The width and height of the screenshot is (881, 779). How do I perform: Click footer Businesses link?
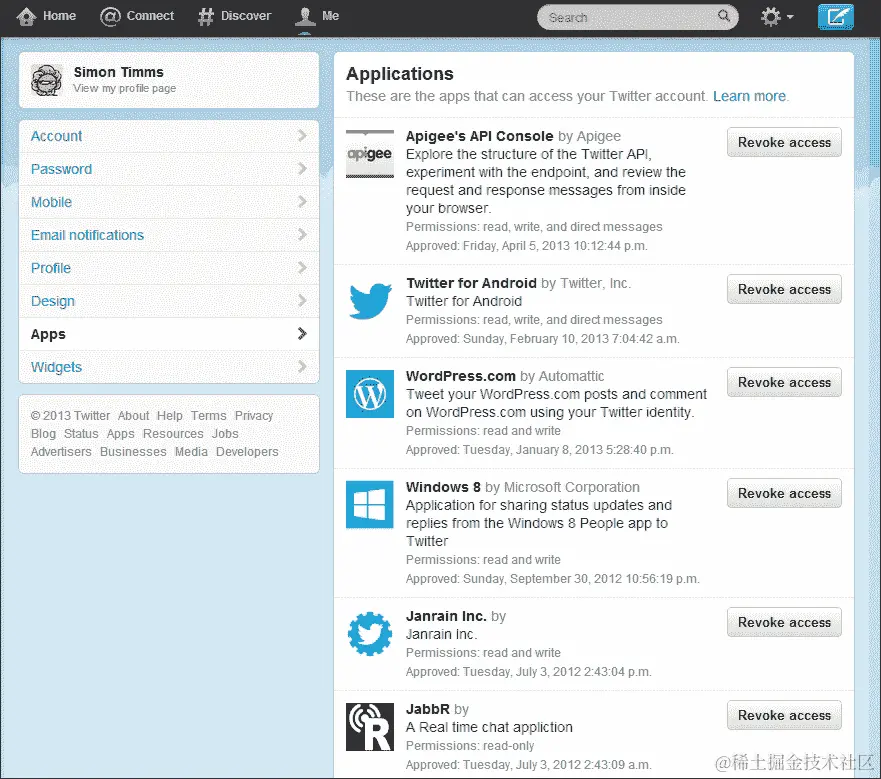133,452
